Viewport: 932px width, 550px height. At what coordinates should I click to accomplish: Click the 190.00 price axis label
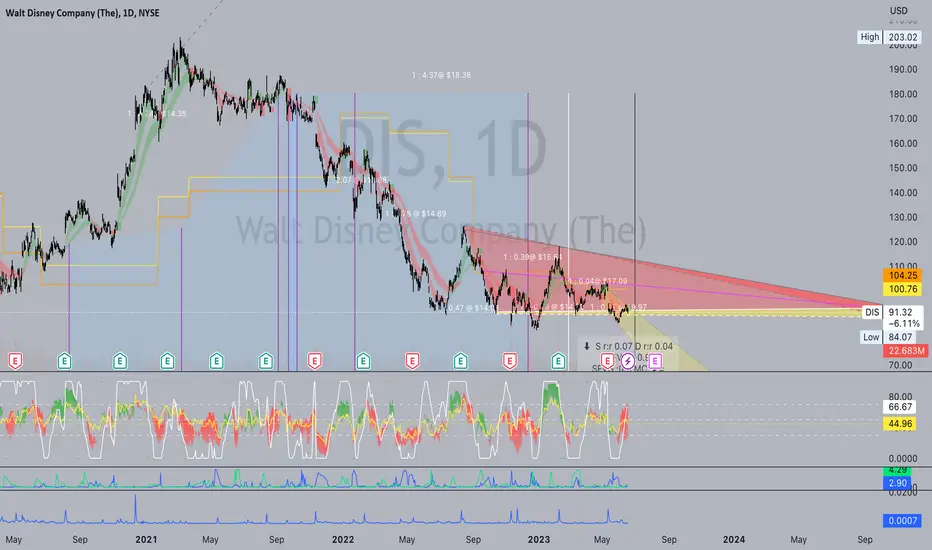tap(903, 69)
